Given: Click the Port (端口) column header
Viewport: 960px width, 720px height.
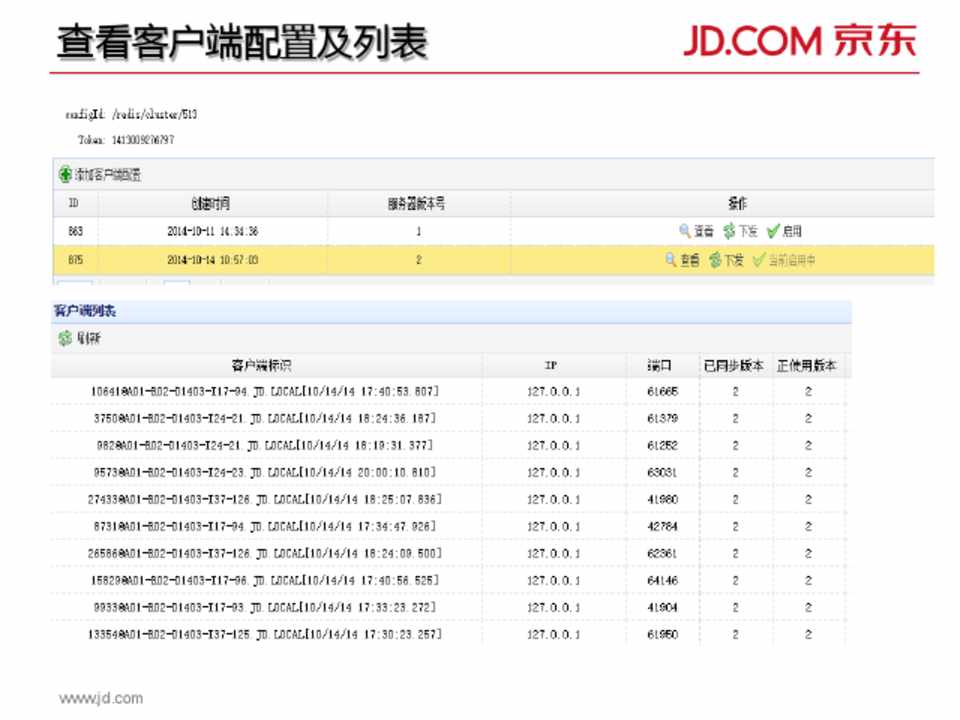Looking at the screenshot, I should click(661, 366).
